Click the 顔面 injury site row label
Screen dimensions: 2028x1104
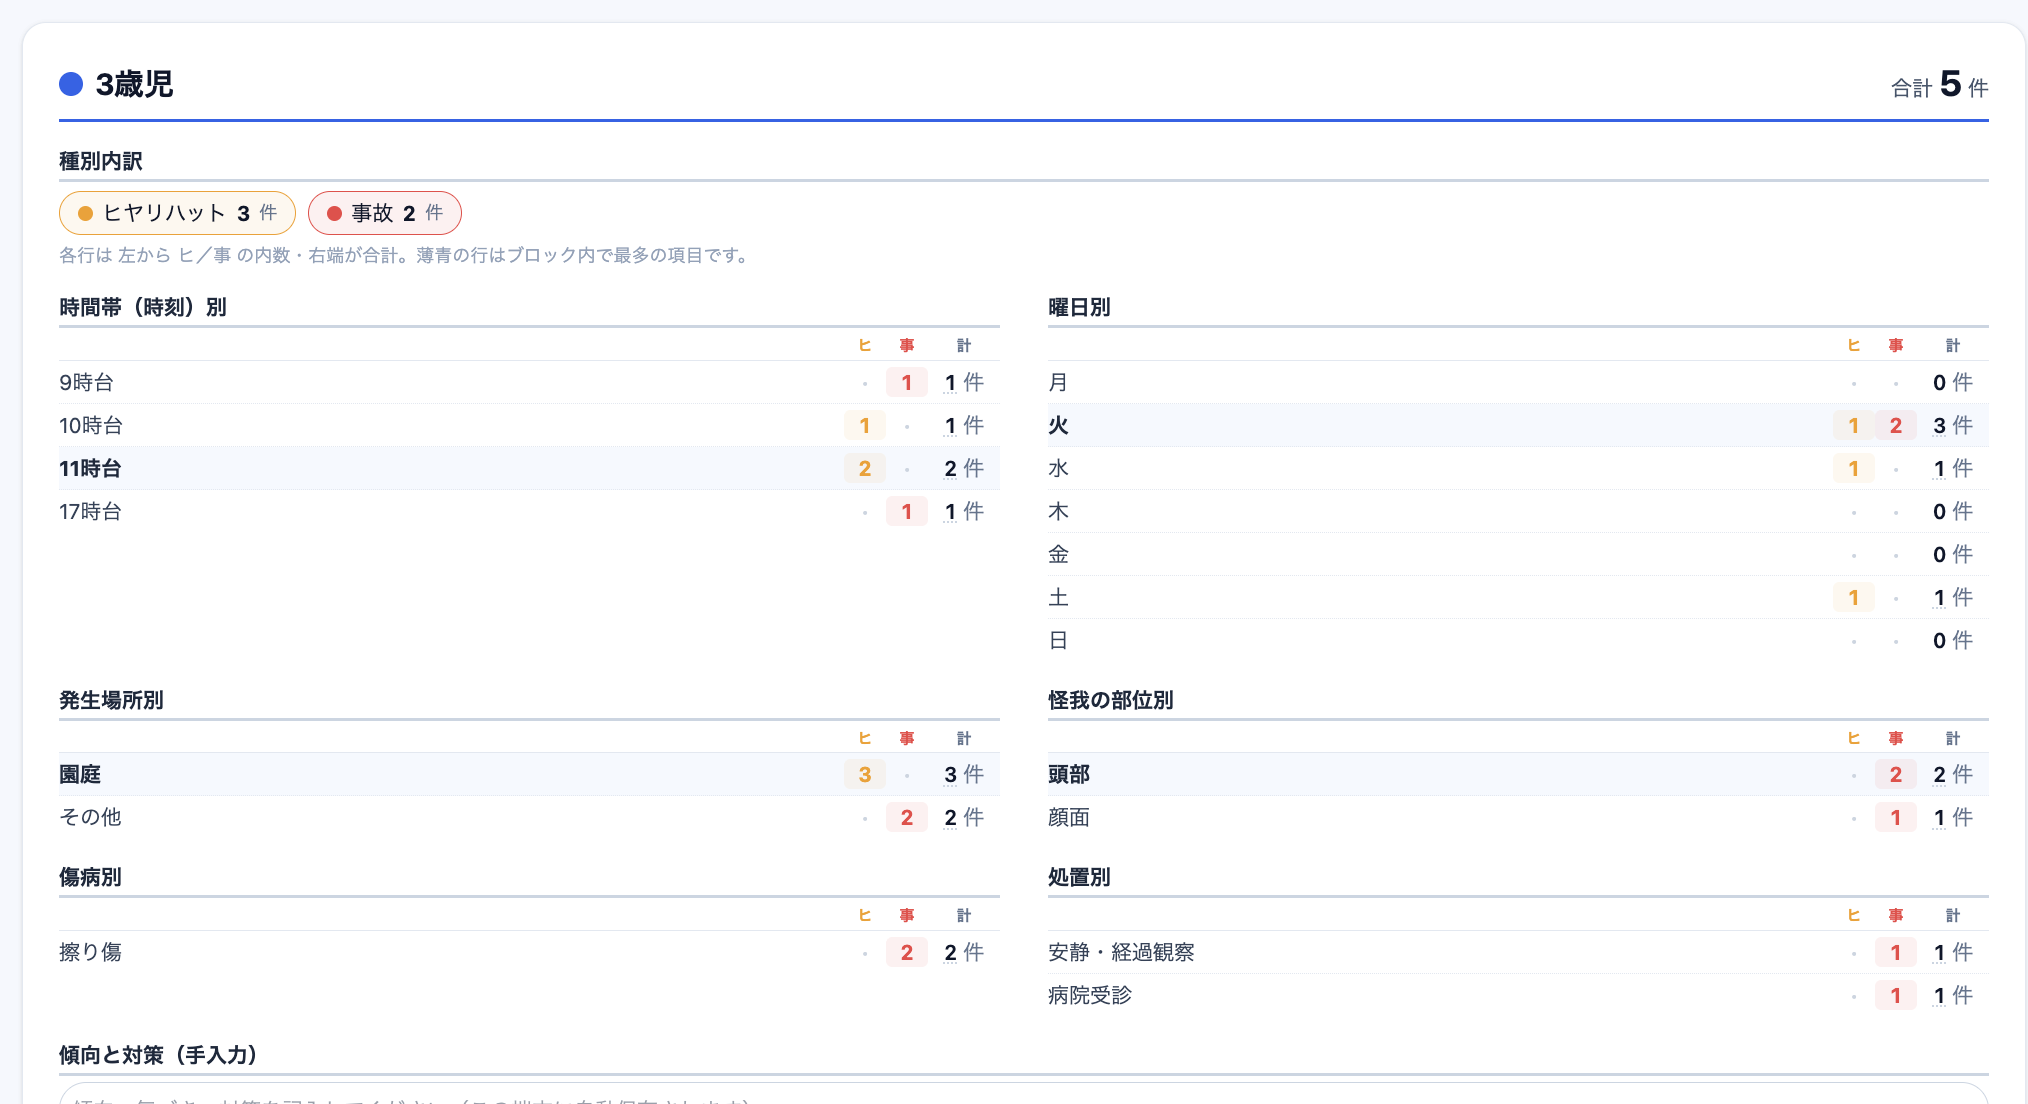point(1069,817)
